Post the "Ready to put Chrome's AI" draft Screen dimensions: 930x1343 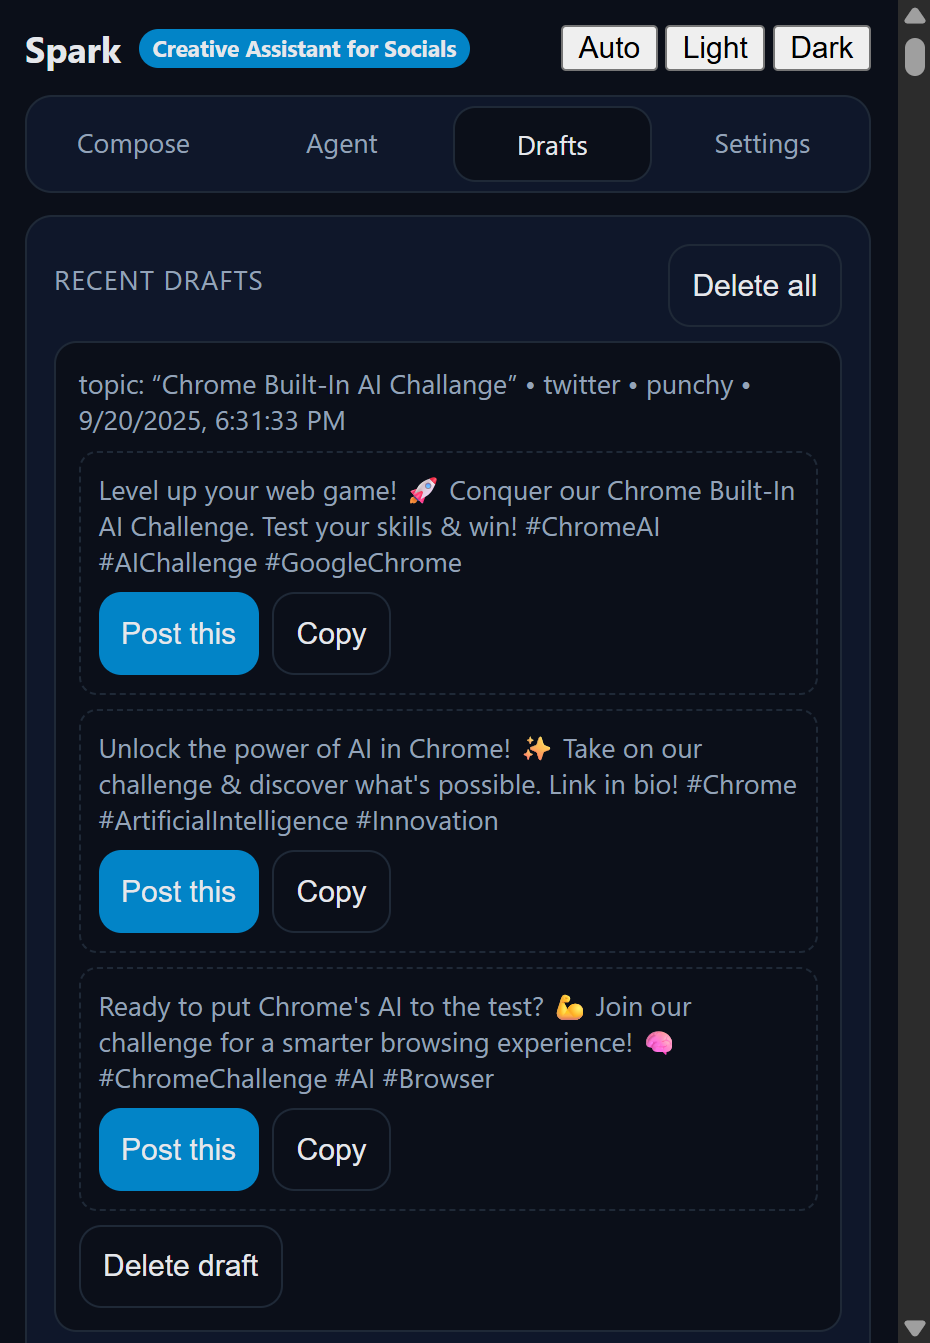click(x=179, y=1149)
